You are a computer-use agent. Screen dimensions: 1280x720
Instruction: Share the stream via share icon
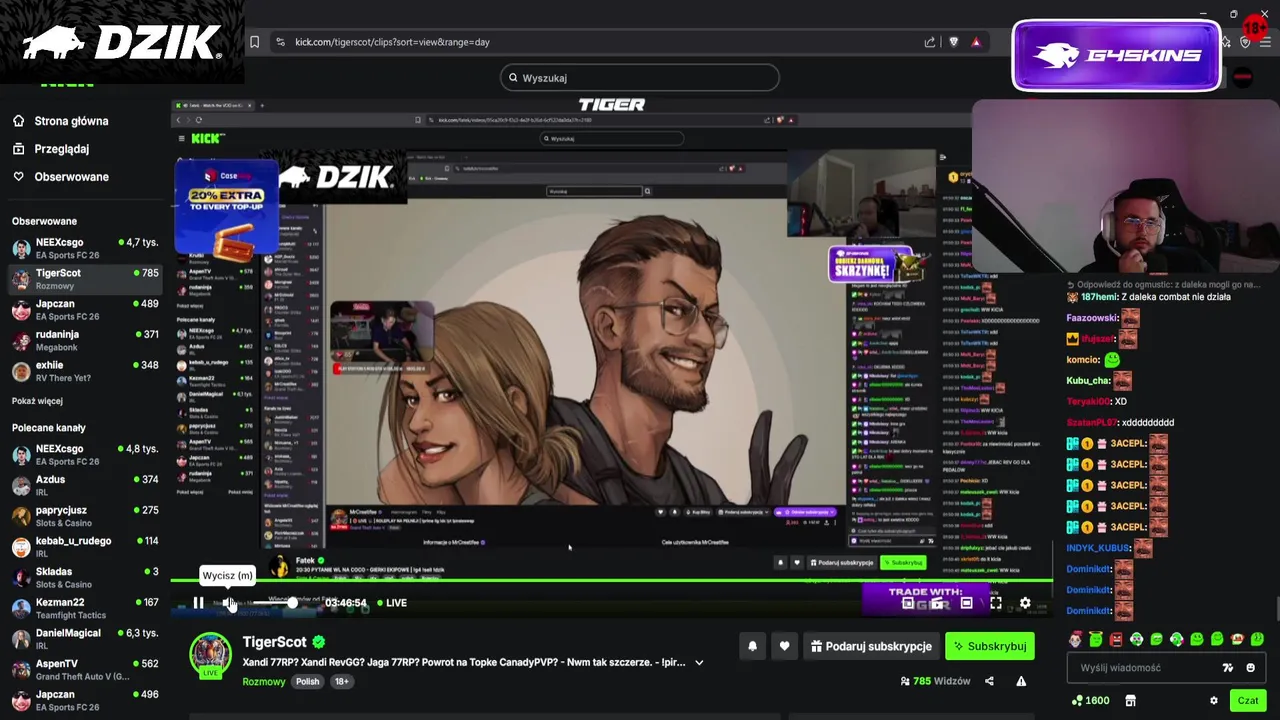point(989,681)
